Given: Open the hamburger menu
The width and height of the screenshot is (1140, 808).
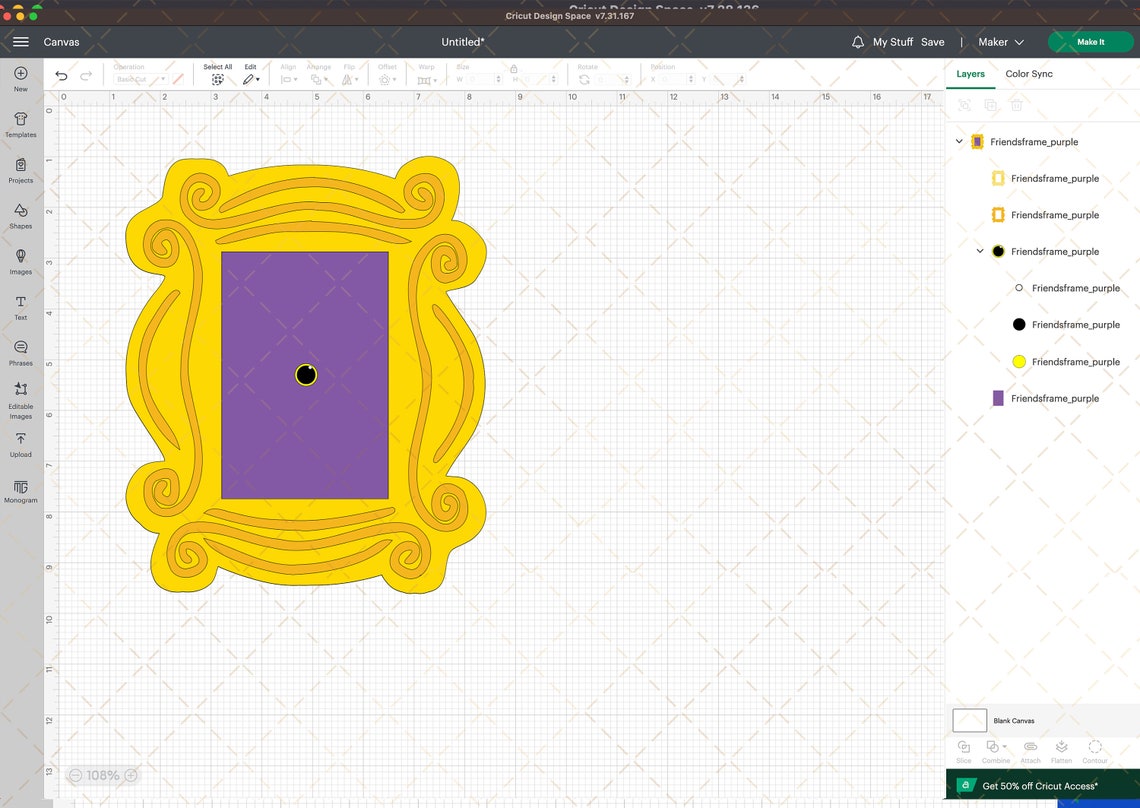Looking at the screenshot, I should coord(20,42).
